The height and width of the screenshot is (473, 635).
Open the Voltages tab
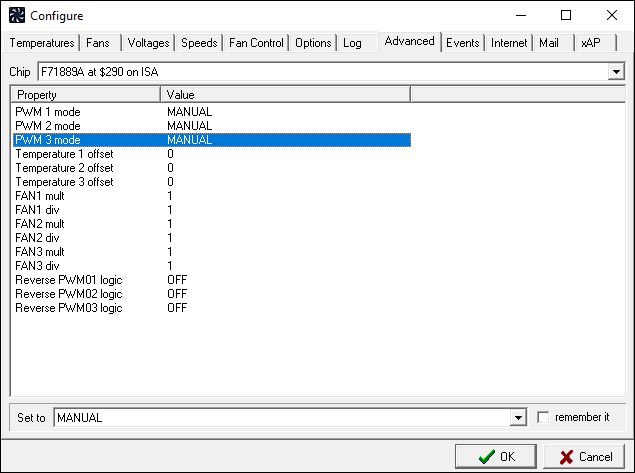click(x=148, y=43)
